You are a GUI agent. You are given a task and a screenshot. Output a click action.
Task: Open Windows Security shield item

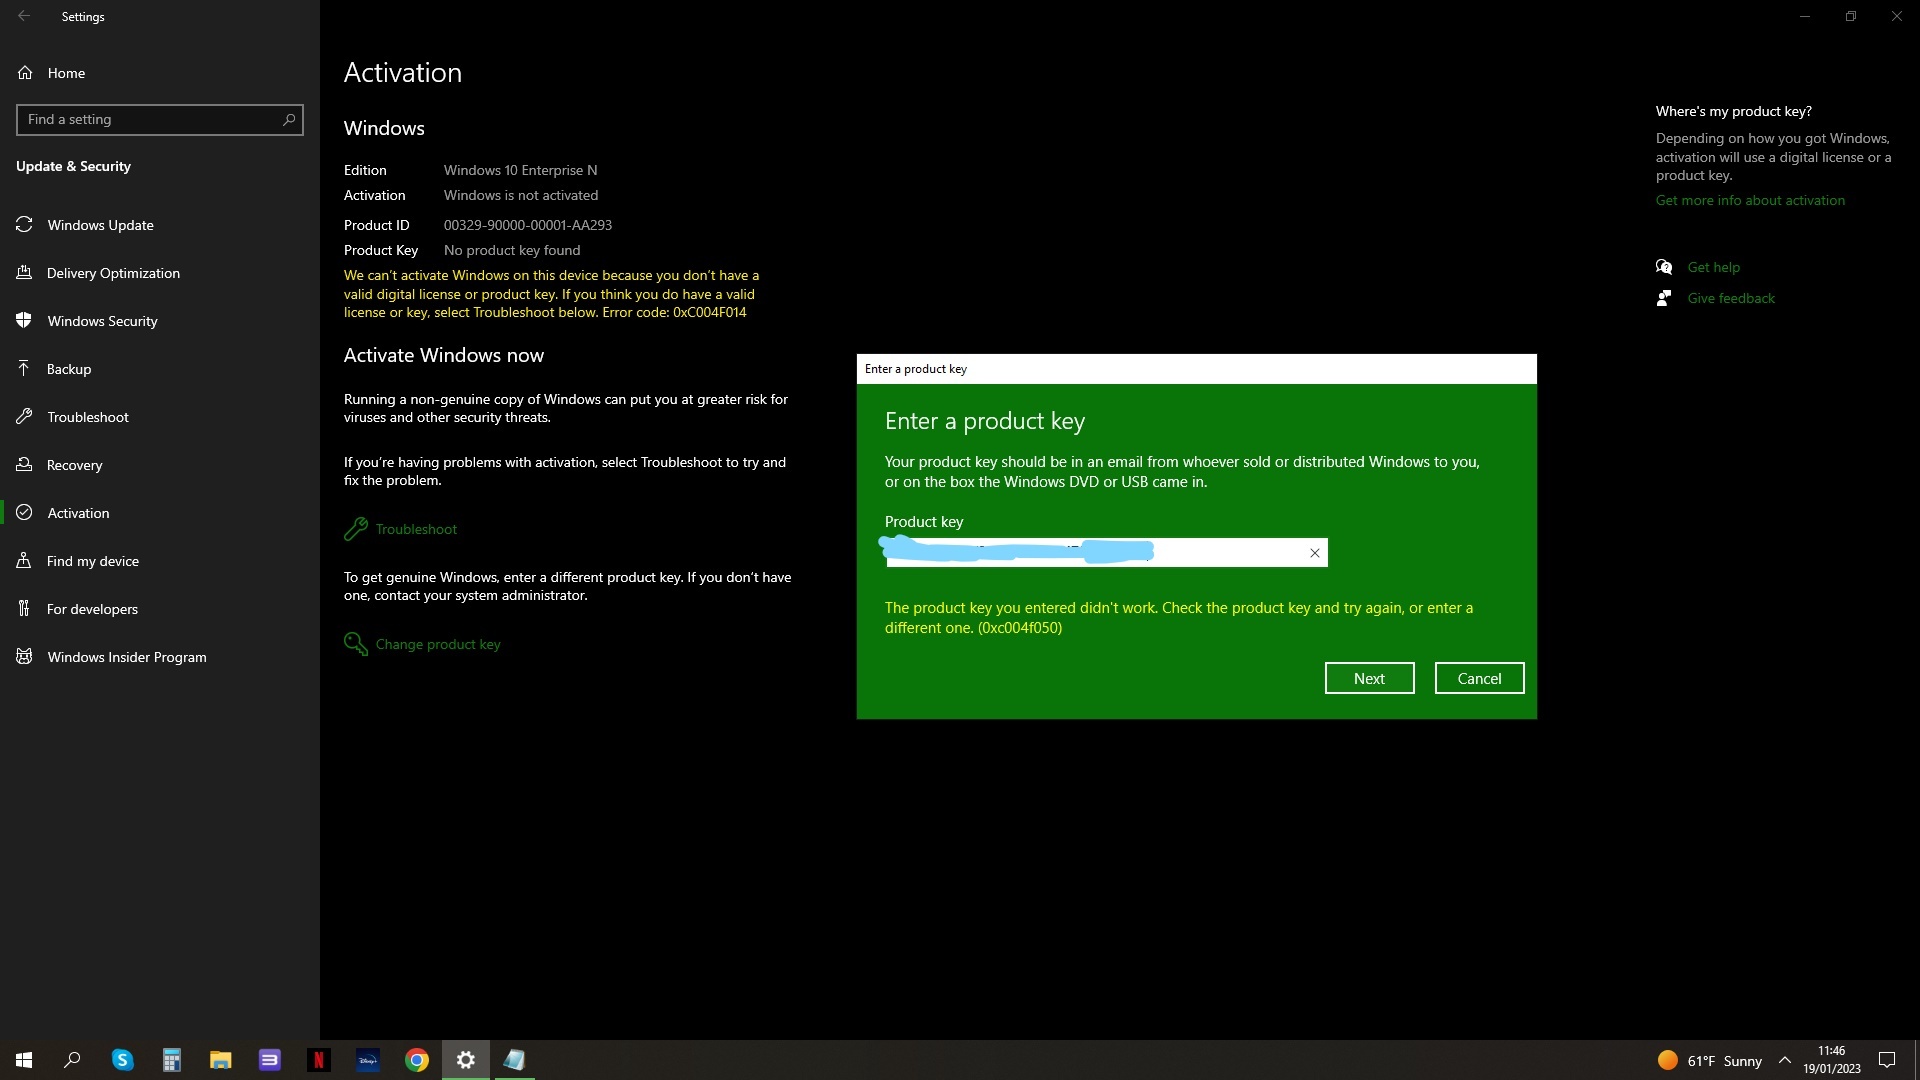(102, 321)
